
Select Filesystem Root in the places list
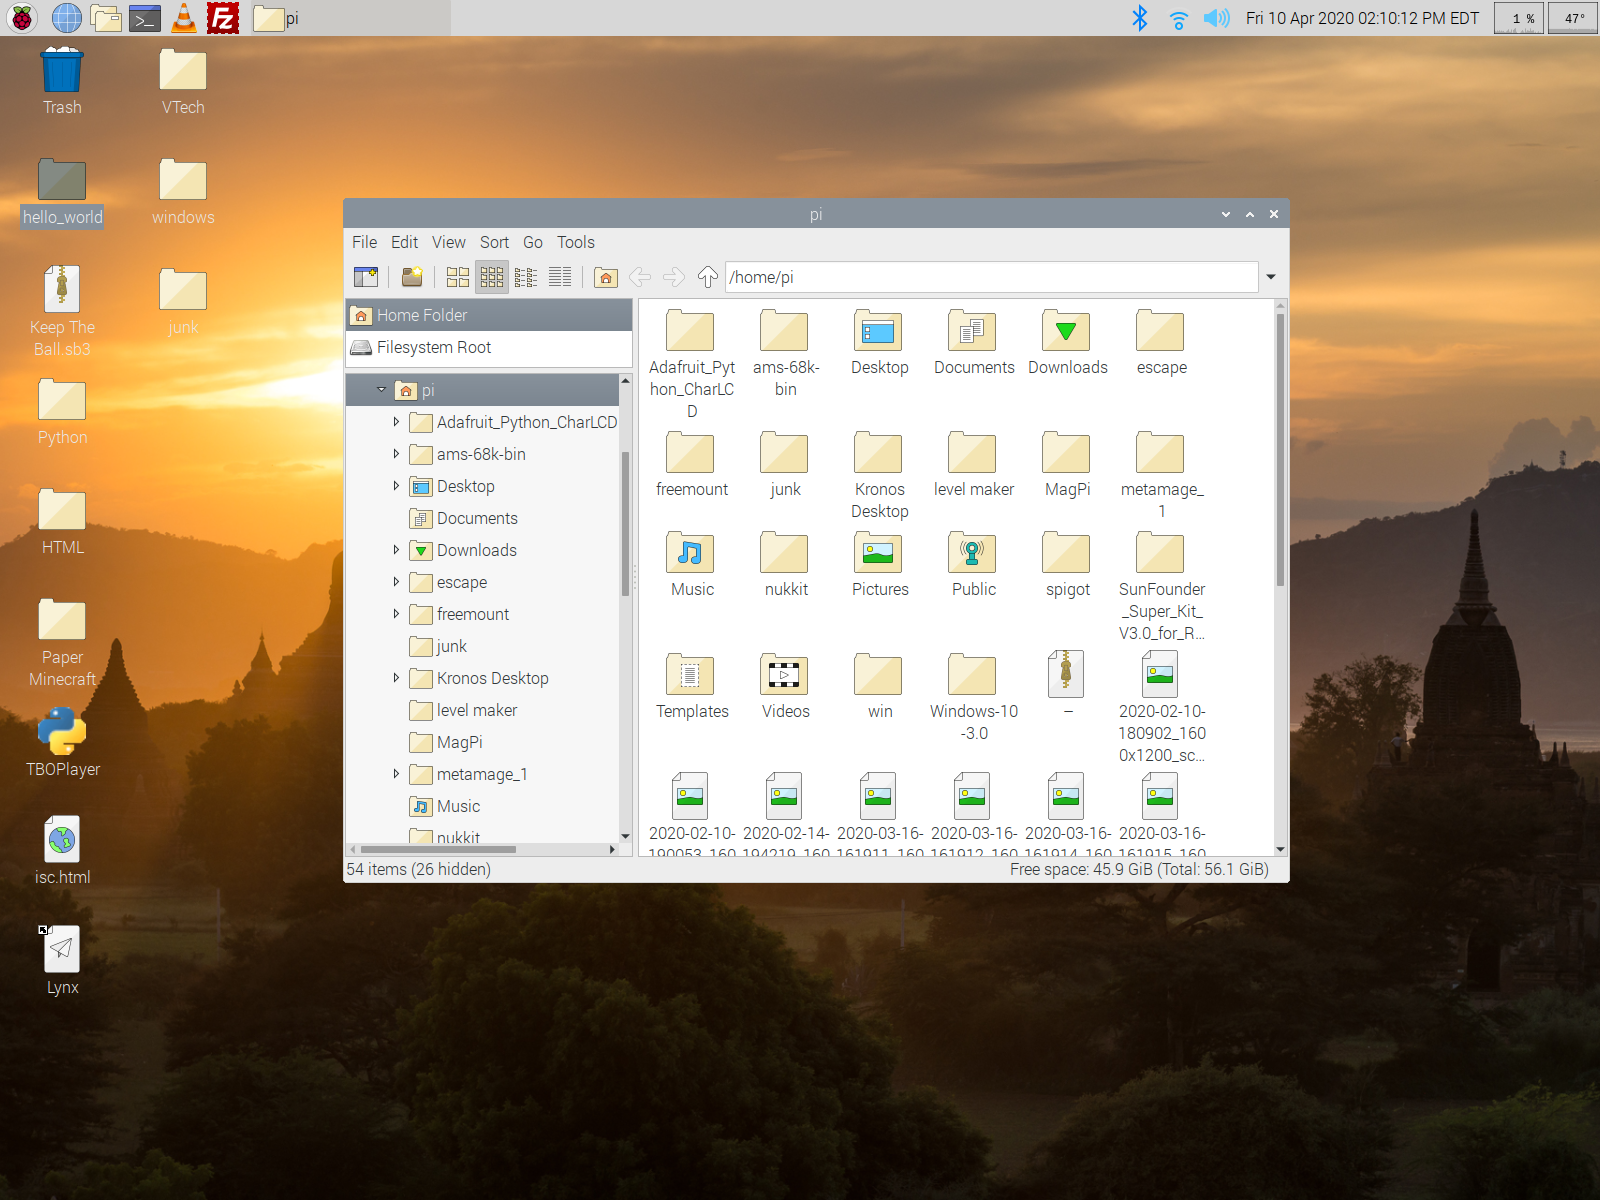point(434,347)
